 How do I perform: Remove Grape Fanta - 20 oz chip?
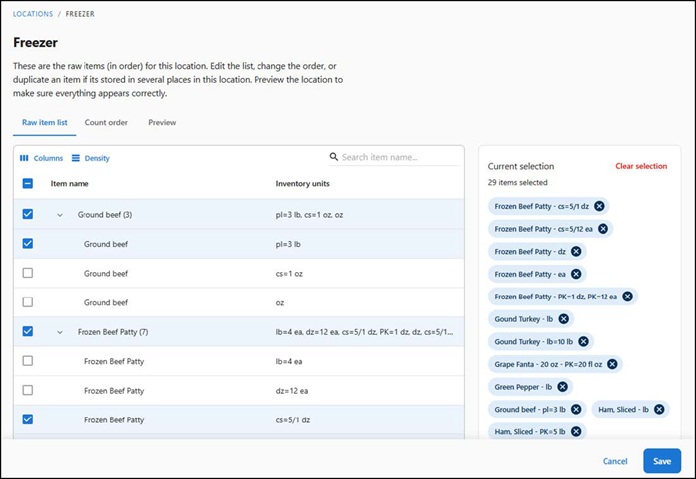coord(610,364)
